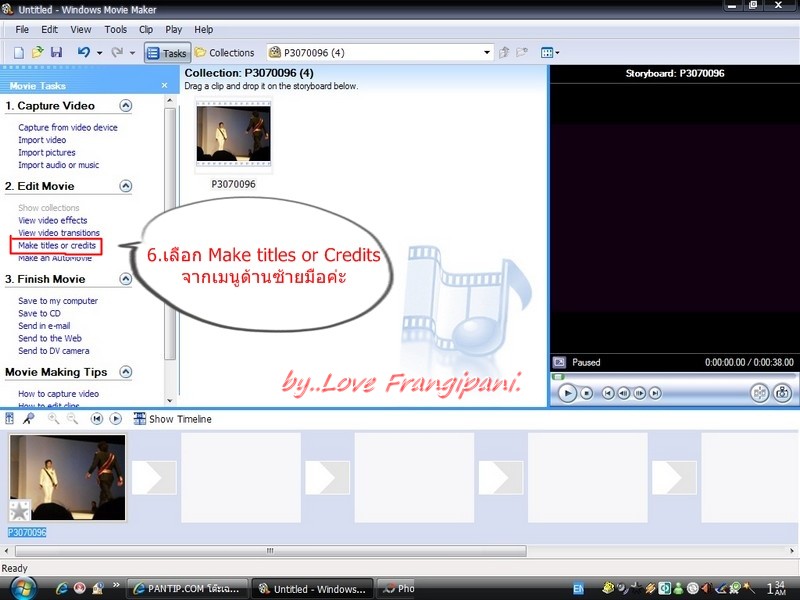This screenshot has width=800, height=600.
Task: Click the Undo arrow icon
Action: [x=84, y=52]
